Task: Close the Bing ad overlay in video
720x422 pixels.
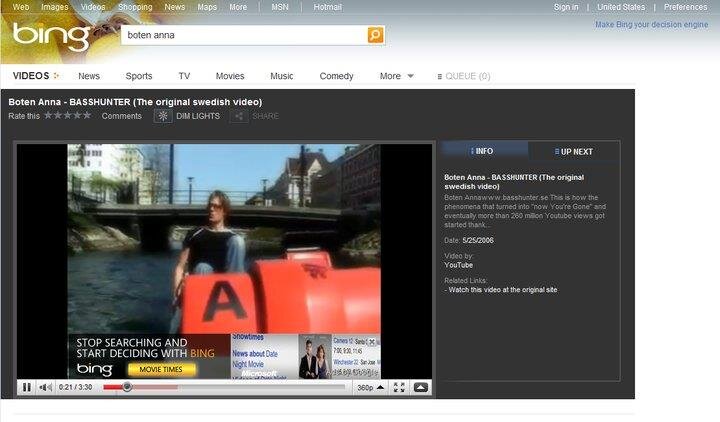Action: (x=372, y=342)
